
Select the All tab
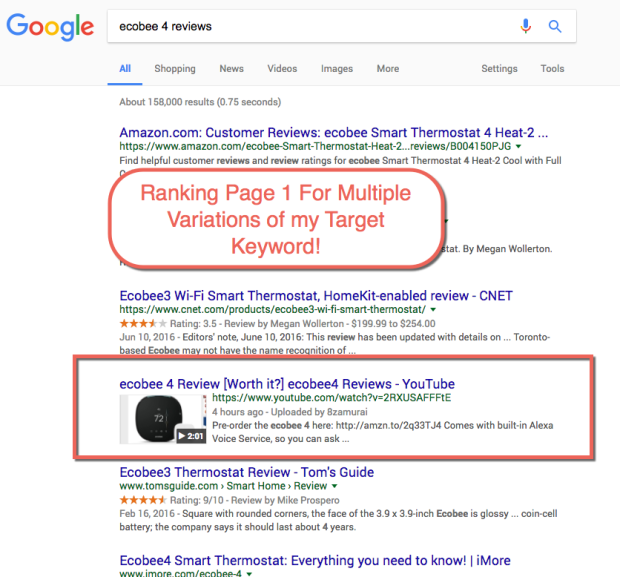click(x=125, y=68)
